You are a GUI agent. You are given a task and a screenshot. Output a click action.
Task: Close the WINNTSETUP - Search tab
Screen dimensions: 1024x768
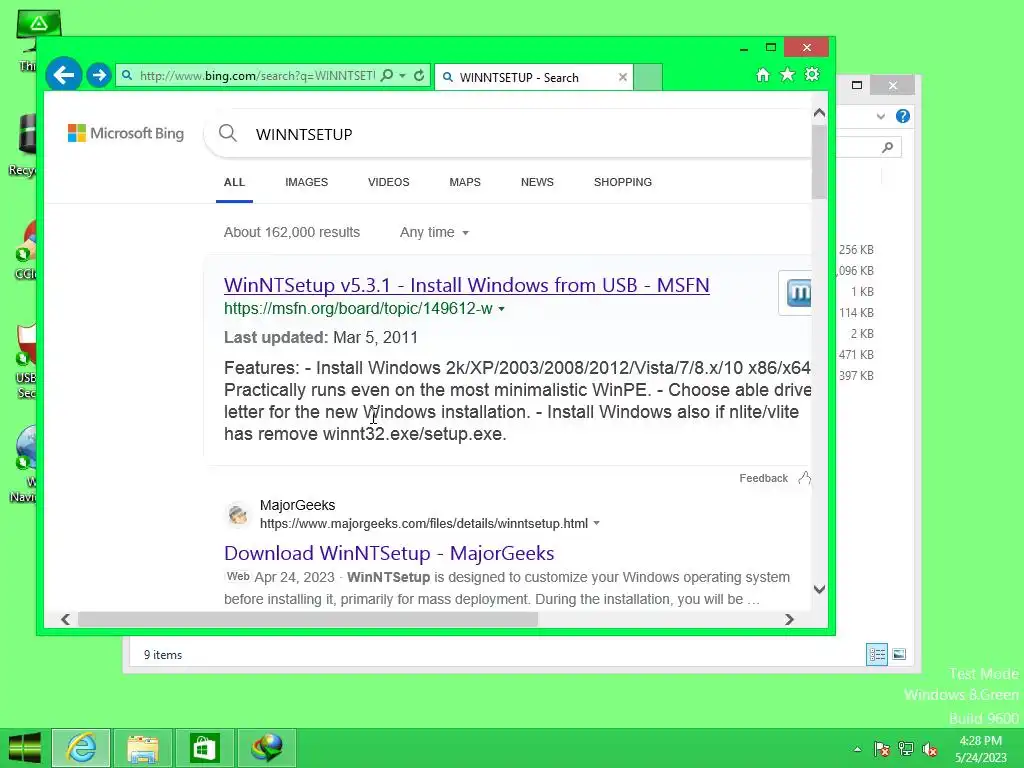622,77
